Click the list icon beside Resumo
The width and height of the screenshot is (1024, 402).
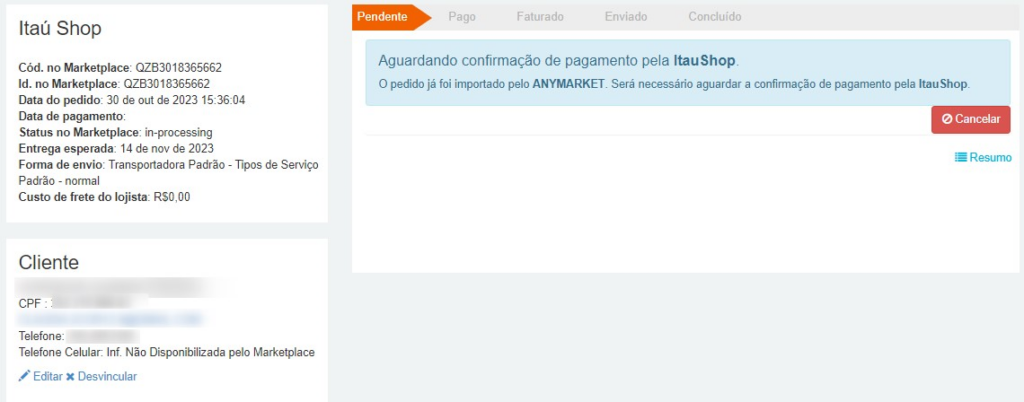[x=961, y=157]
